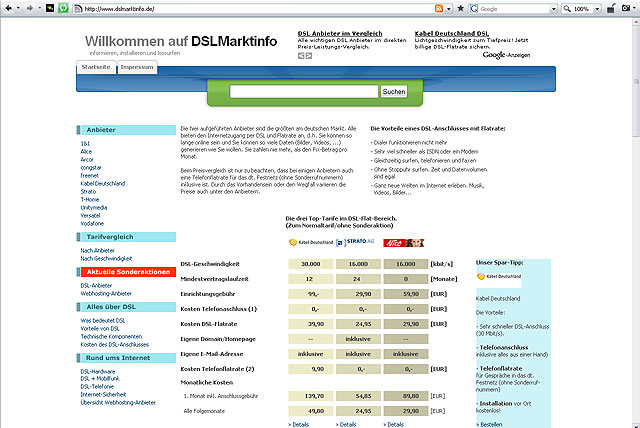Screen dimensions: 640x428
Task: Open provider link Strato
Action: pos(88,191)
